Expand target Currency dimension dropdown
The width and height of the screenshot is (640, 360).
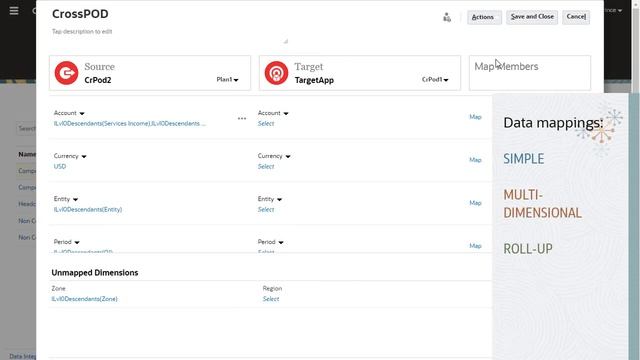(x=288, y=156)
